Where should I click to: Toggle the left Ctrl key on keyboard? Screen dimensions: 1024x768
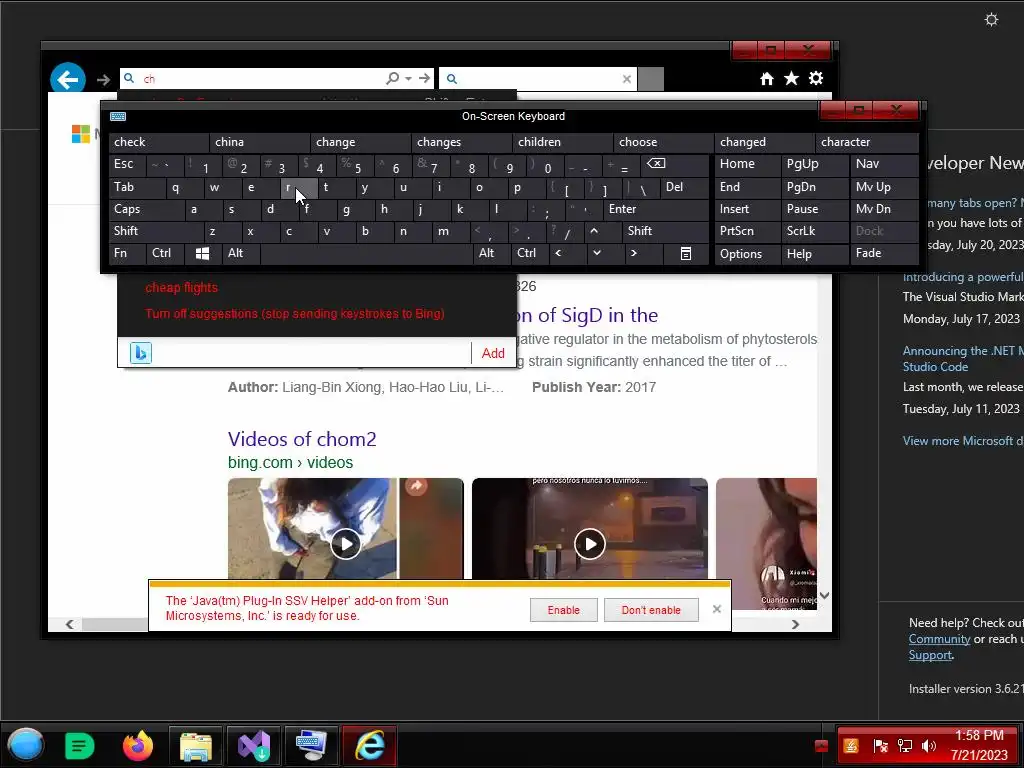(x=165, y=253)
